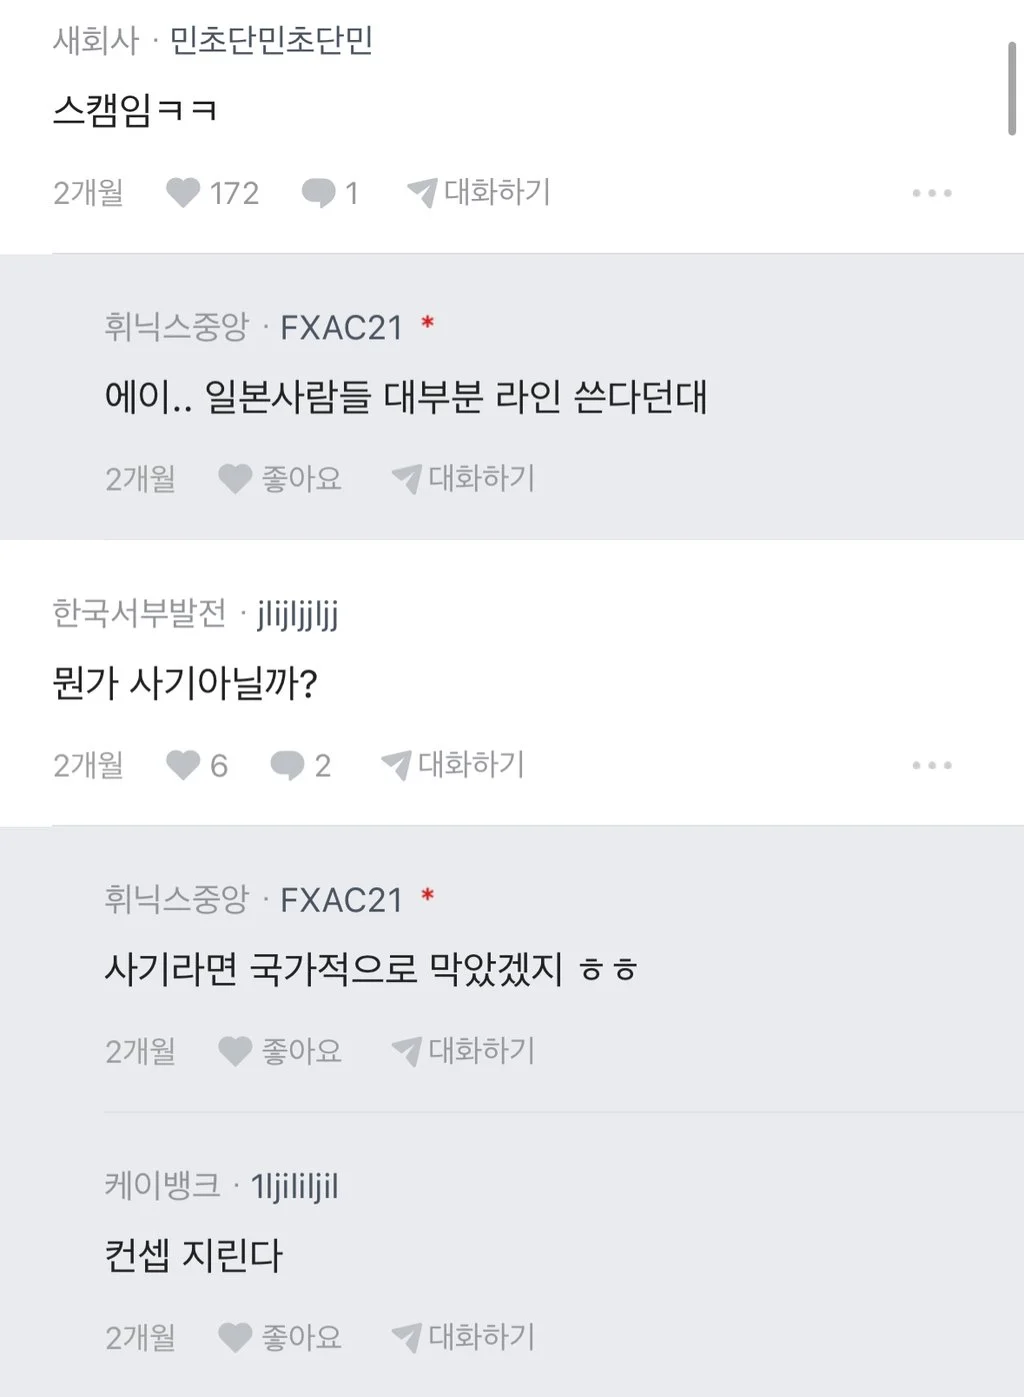Viewport: 1024px width, 1397px height.
Task: Show the 2 replies under 뭔가 사기아닐까?
Action: point(288,765)
